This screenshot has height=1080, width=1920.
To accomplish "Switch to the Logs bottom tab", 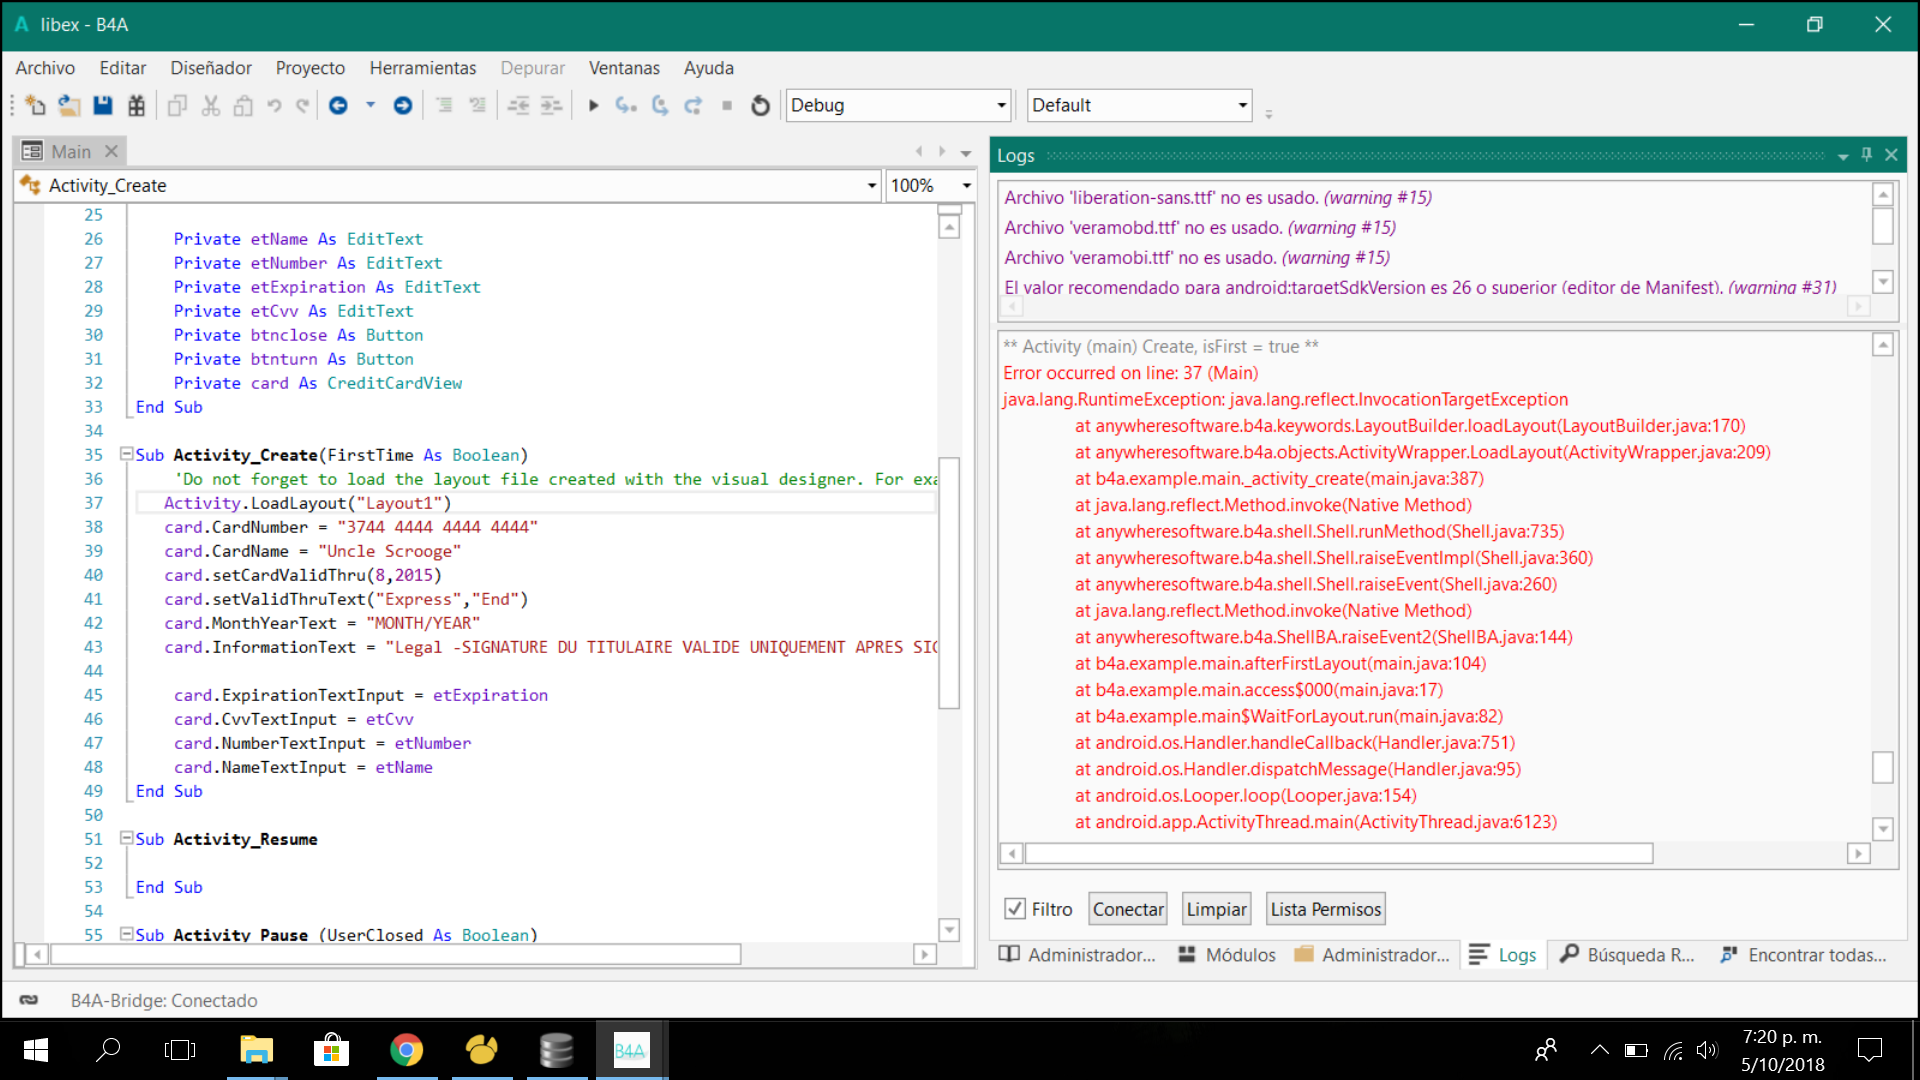I will [x=1504, y=955].
